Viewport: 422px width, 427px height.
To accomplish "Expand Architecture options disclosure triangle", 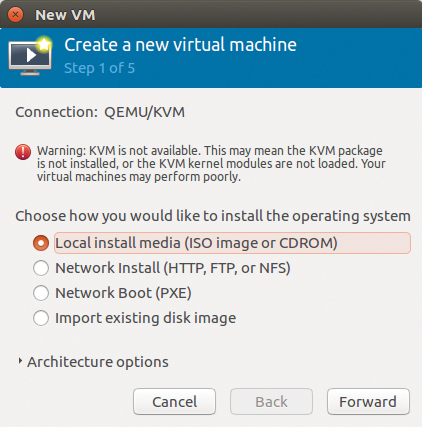I will coord(20,361).
